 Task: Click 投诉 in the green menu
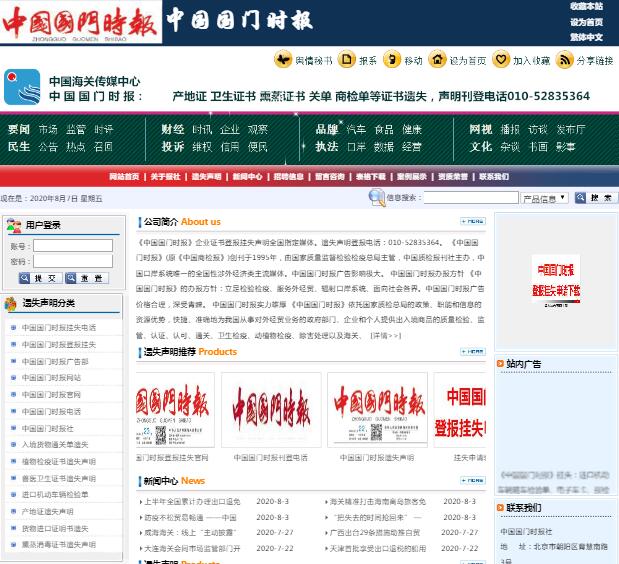coord(173,147)
